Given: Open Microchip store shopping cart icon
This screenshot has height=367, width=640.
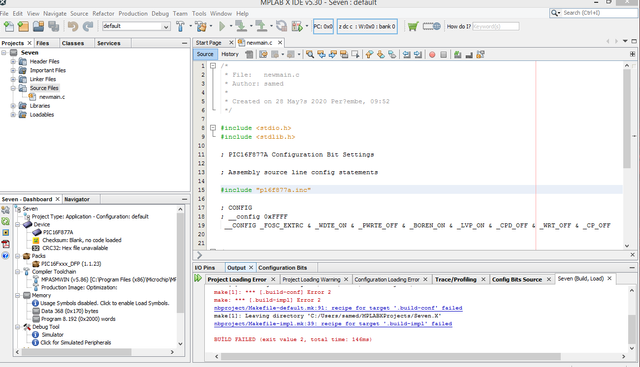Looking at the screenshot, I should tap(413, 27).
